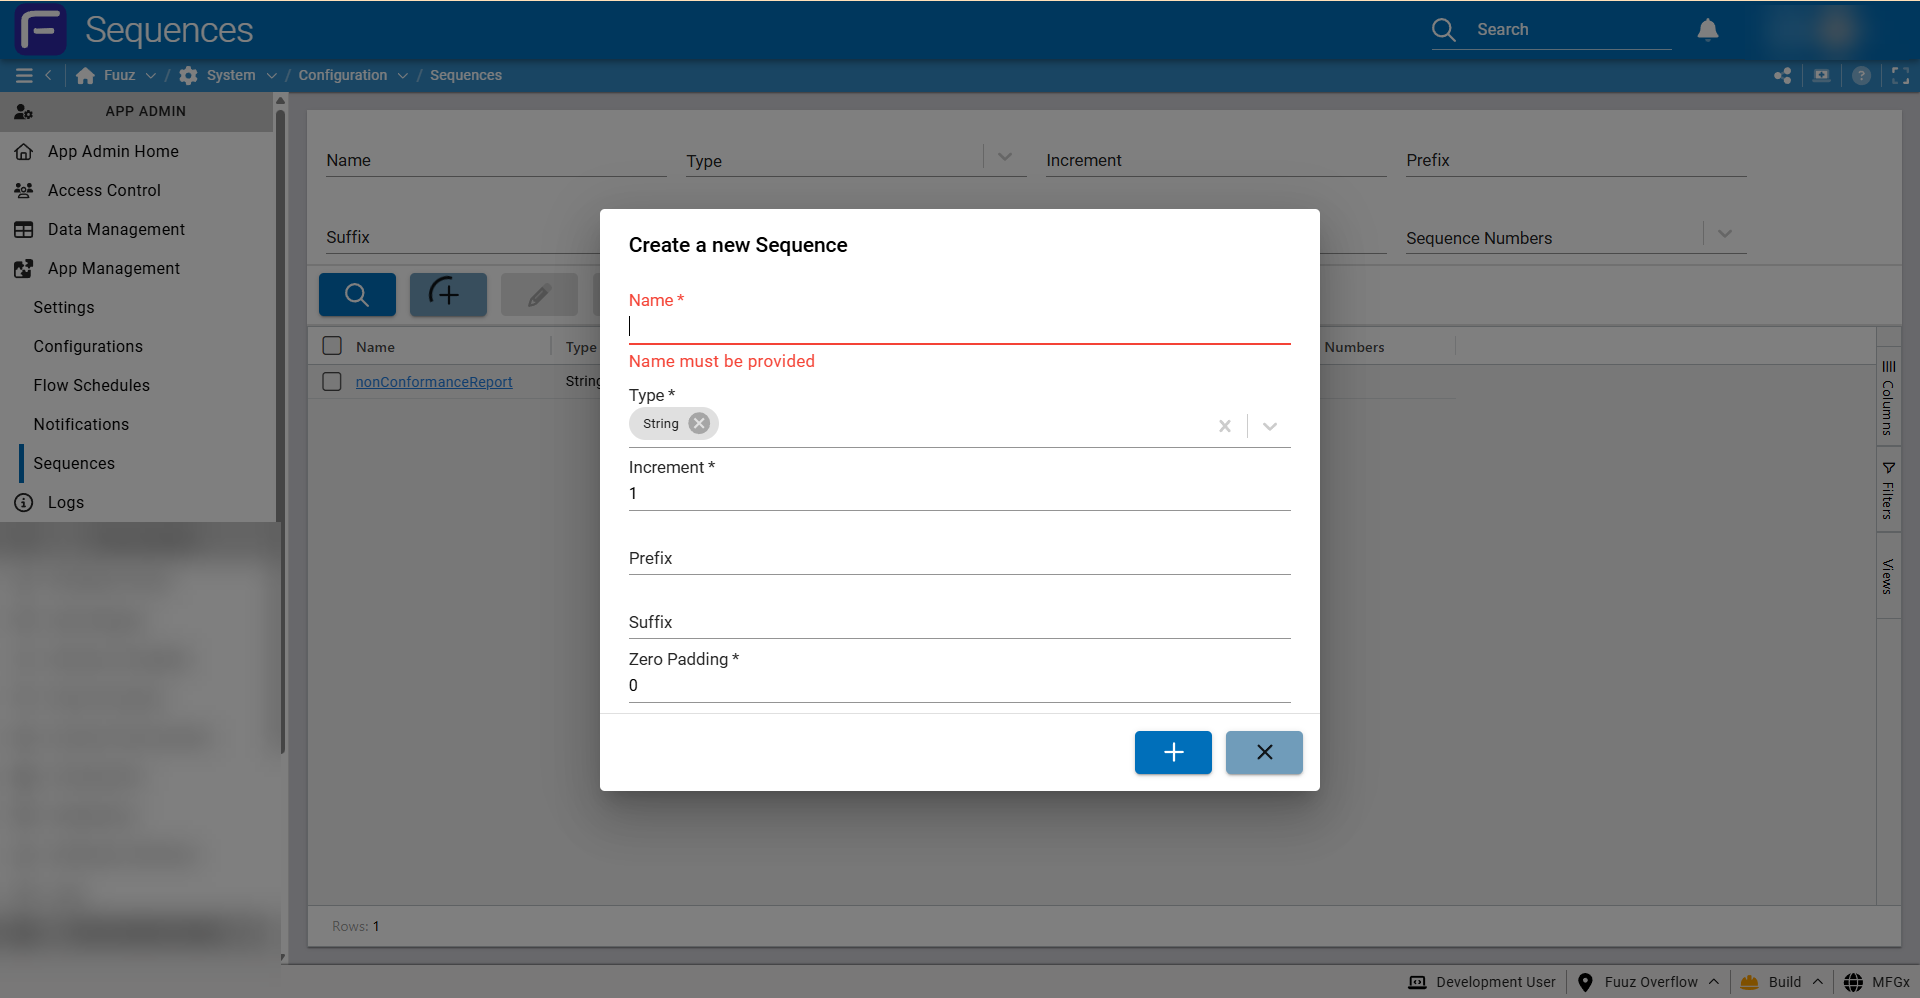1920x998 pixels.
Task: Remove the String chip from Type
Action: (x=699, y=424)
